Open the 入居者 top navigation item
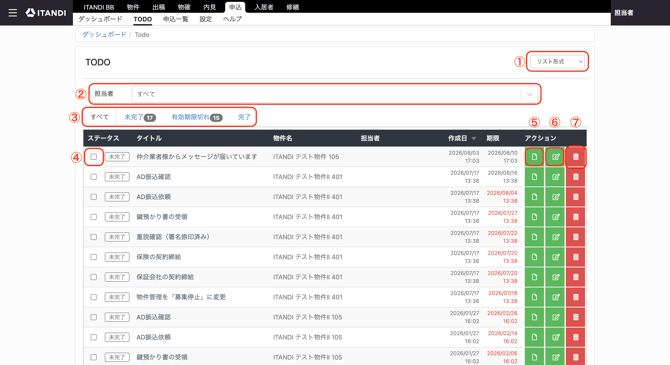 point(264,7)
